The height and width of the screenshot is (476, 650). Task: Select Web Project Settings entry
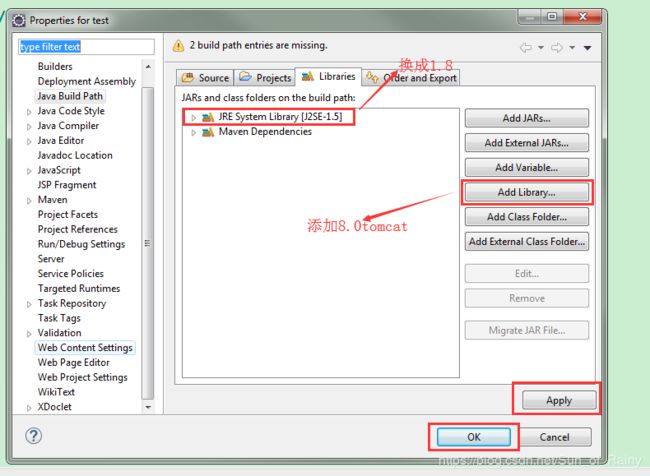tap(82, 377)
